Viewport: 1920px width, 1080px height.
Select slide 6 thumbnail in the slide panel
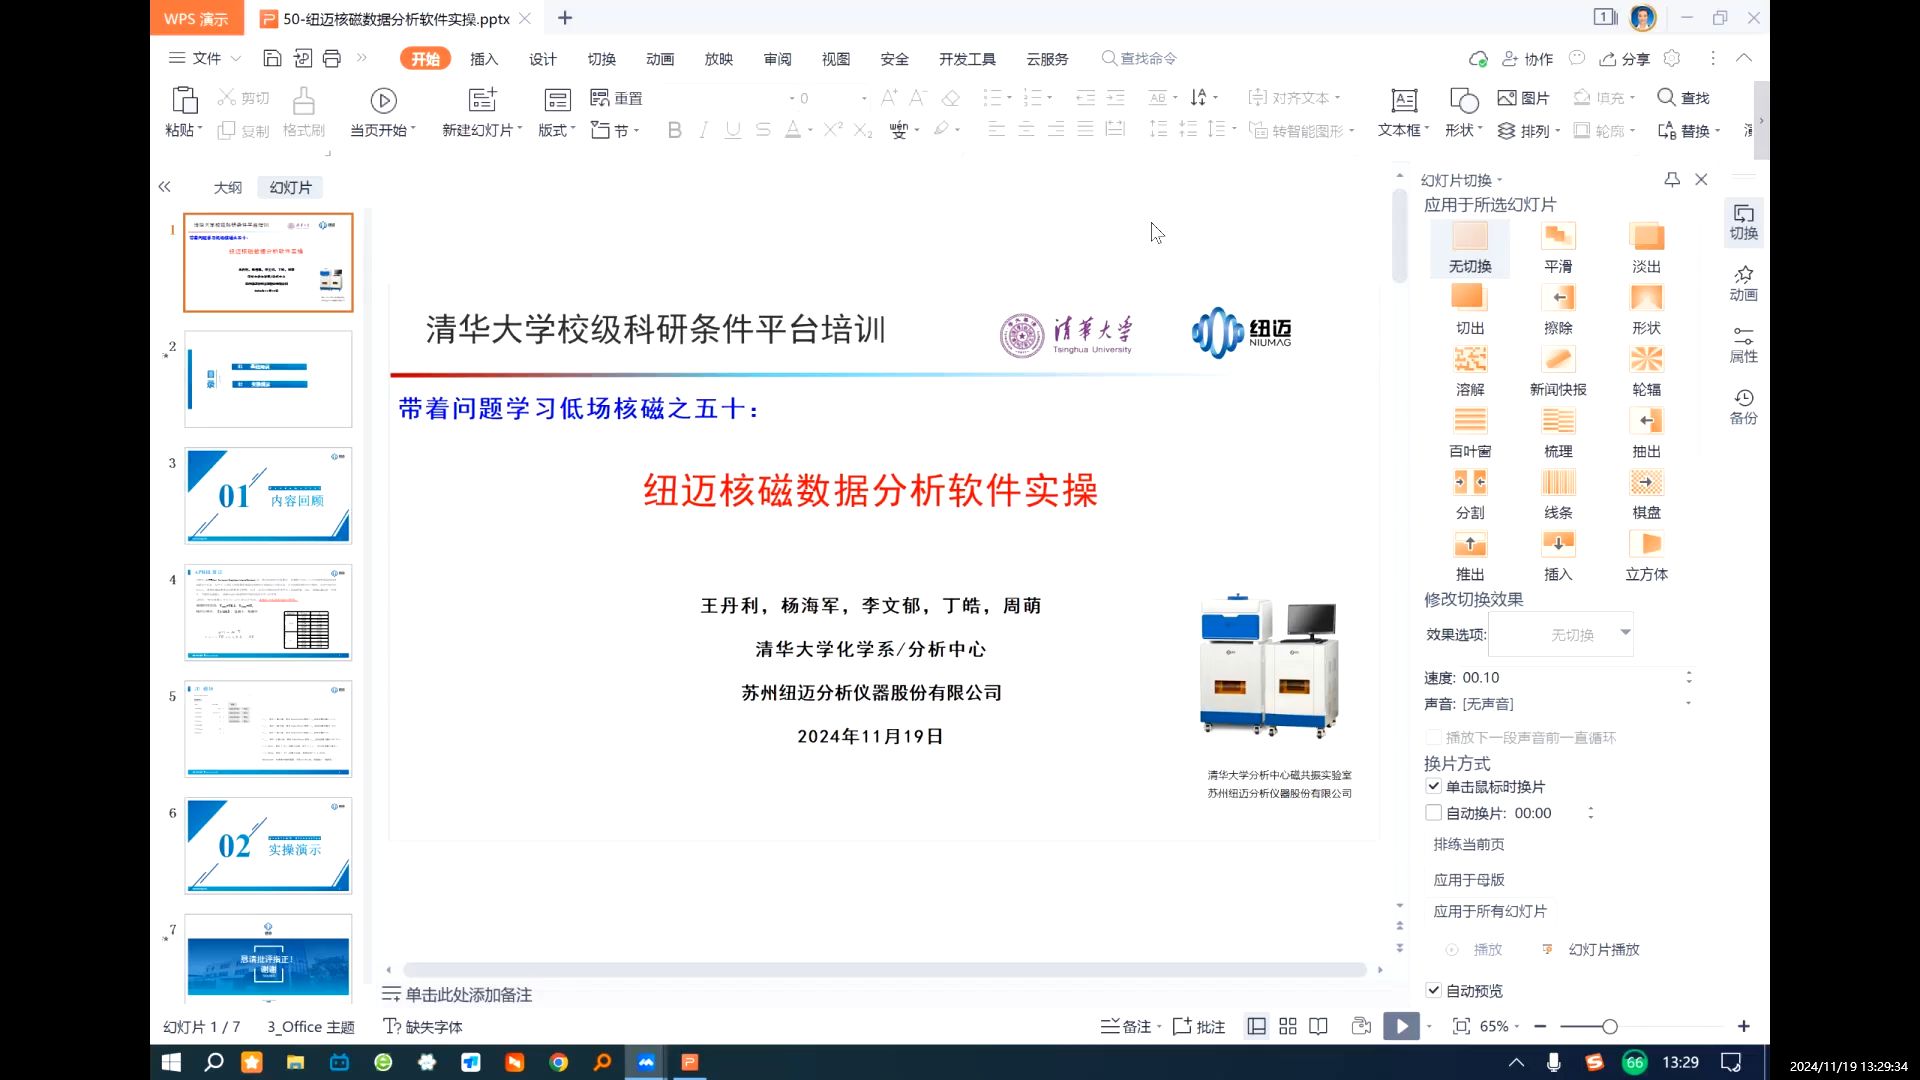pyautogui.click(x=267, y=845)
